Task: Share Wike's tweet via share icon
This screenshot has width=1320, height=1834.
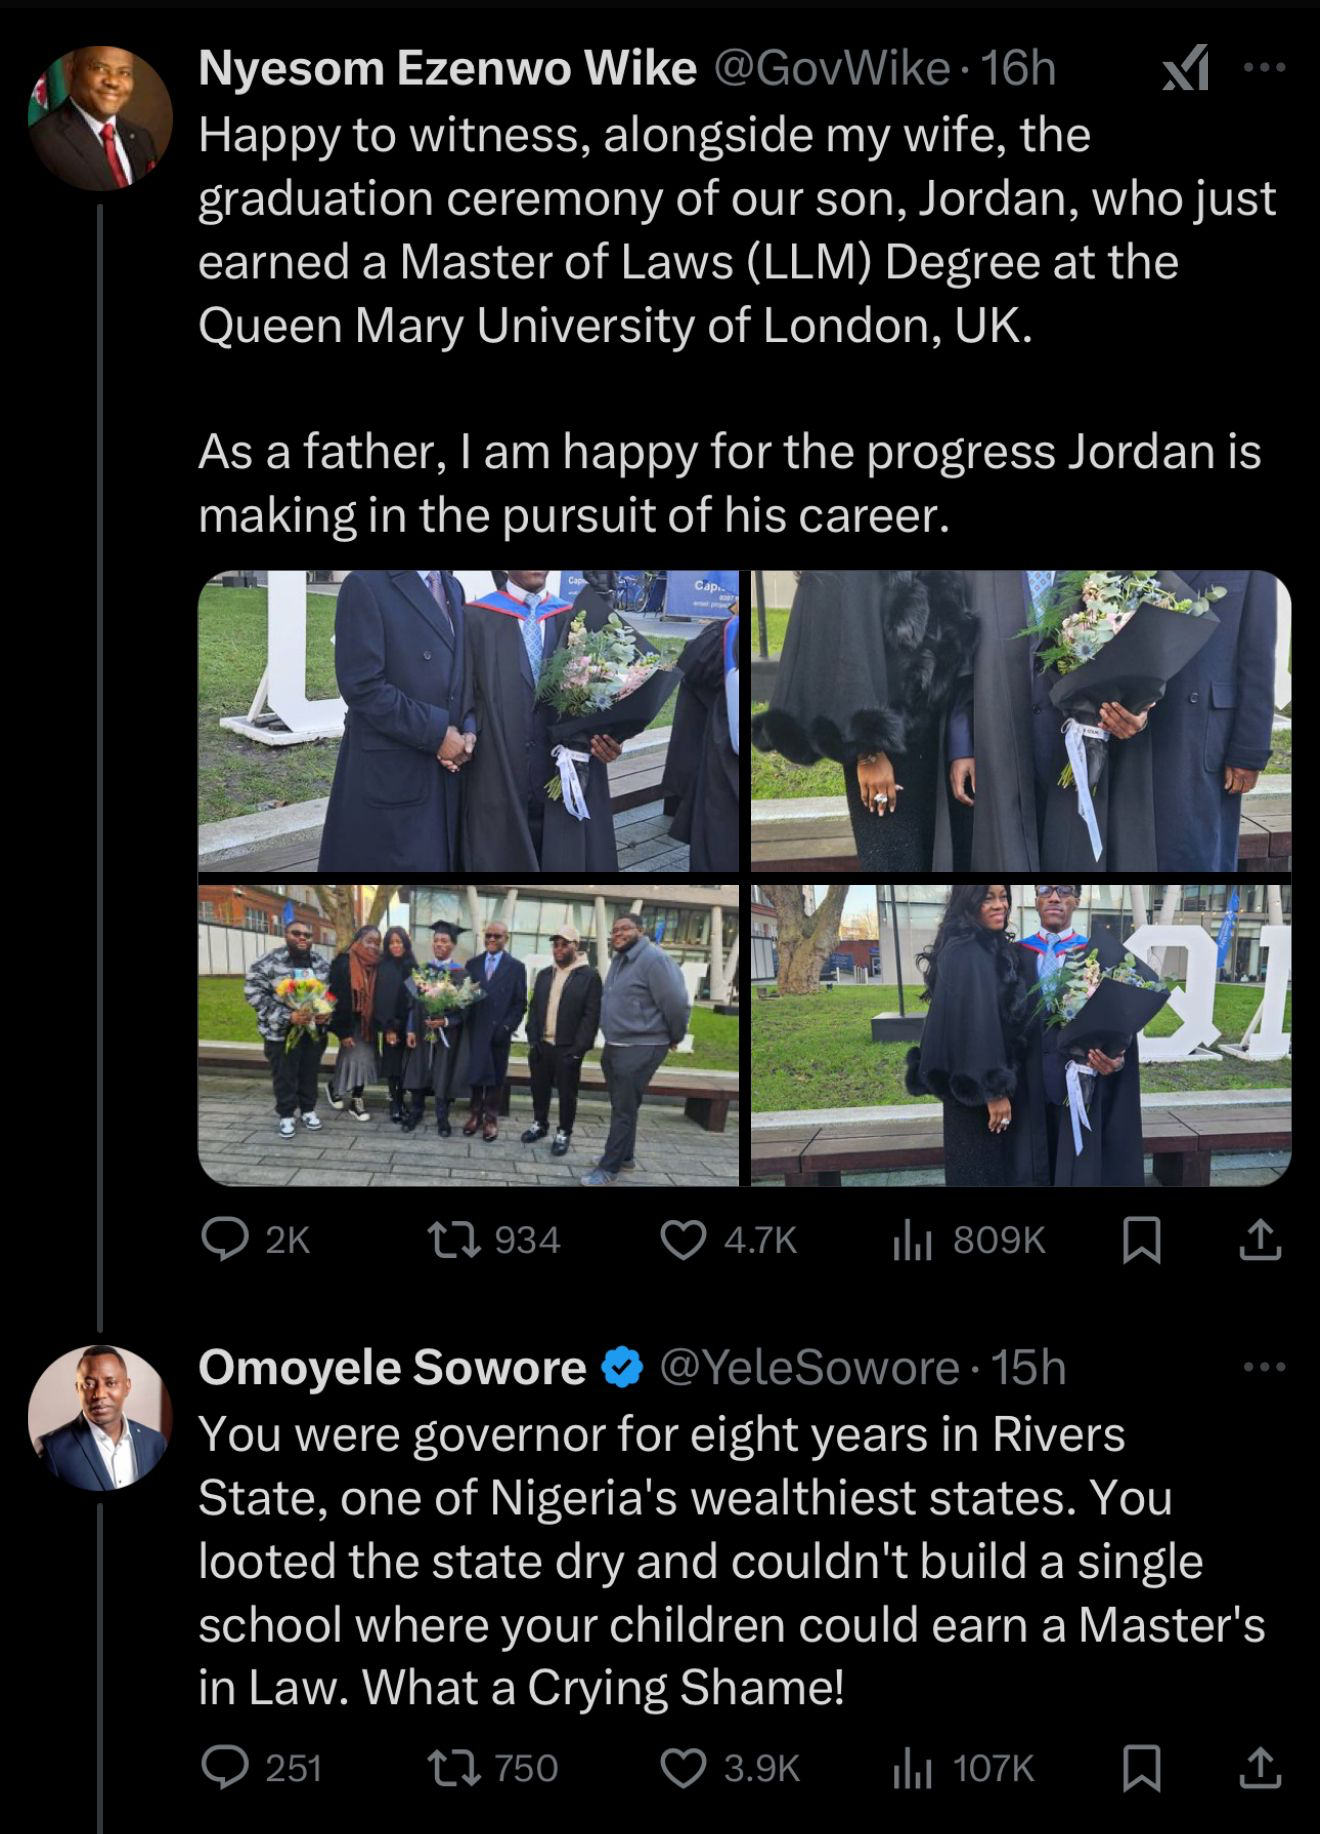Action: point(1260,1240)
